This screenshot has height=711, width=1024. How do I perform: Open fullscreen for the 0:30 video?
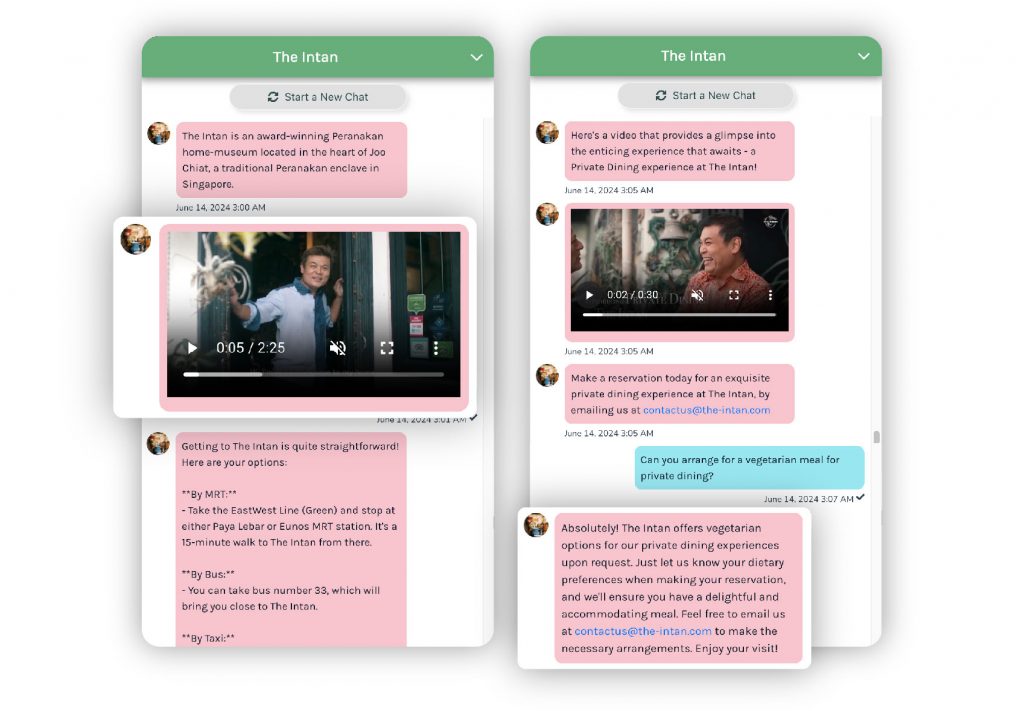point(734,295)
